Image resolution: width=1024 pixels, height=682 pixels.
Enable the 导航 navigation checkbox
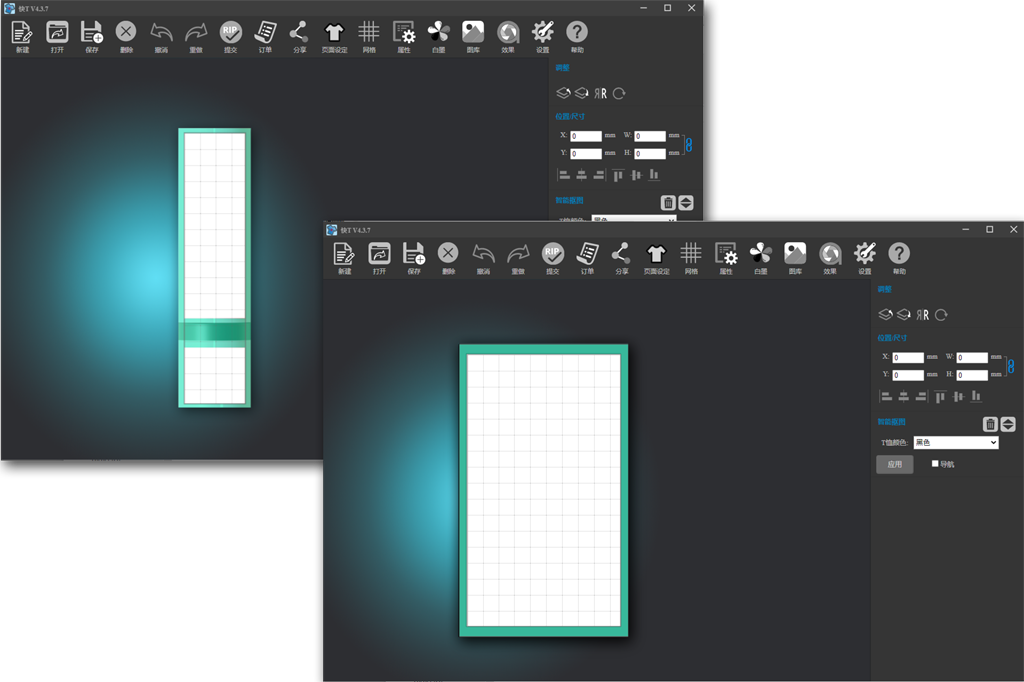935,464
